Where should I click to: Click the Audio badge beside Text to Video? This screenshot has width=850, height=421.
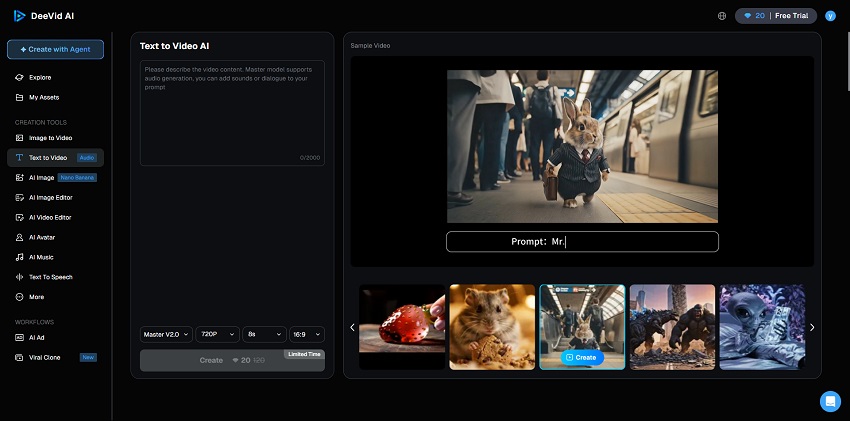coord(87,158)
